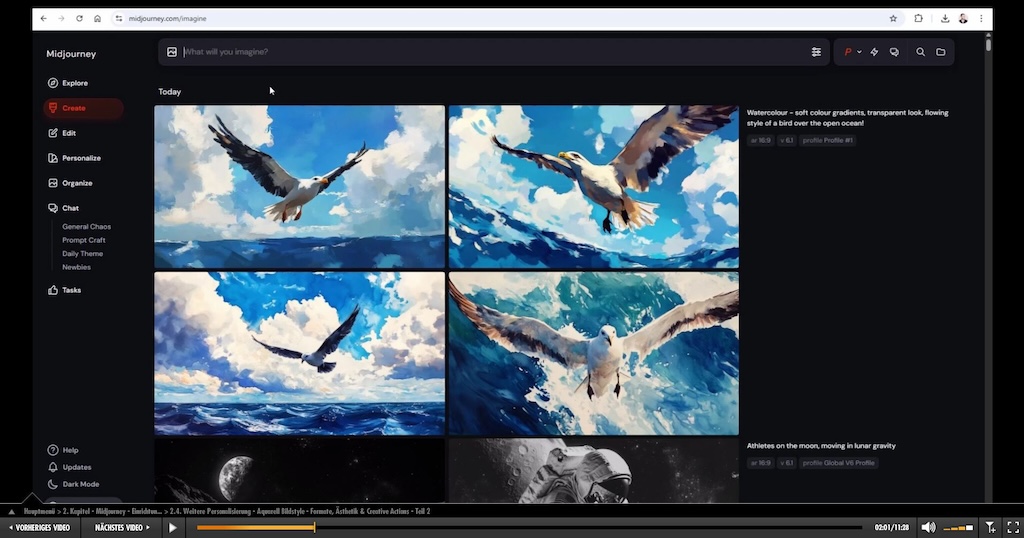Click the 'Nächstes Video' button
The height and width of the screenshot is (538, 1024).
pos(122,527)
